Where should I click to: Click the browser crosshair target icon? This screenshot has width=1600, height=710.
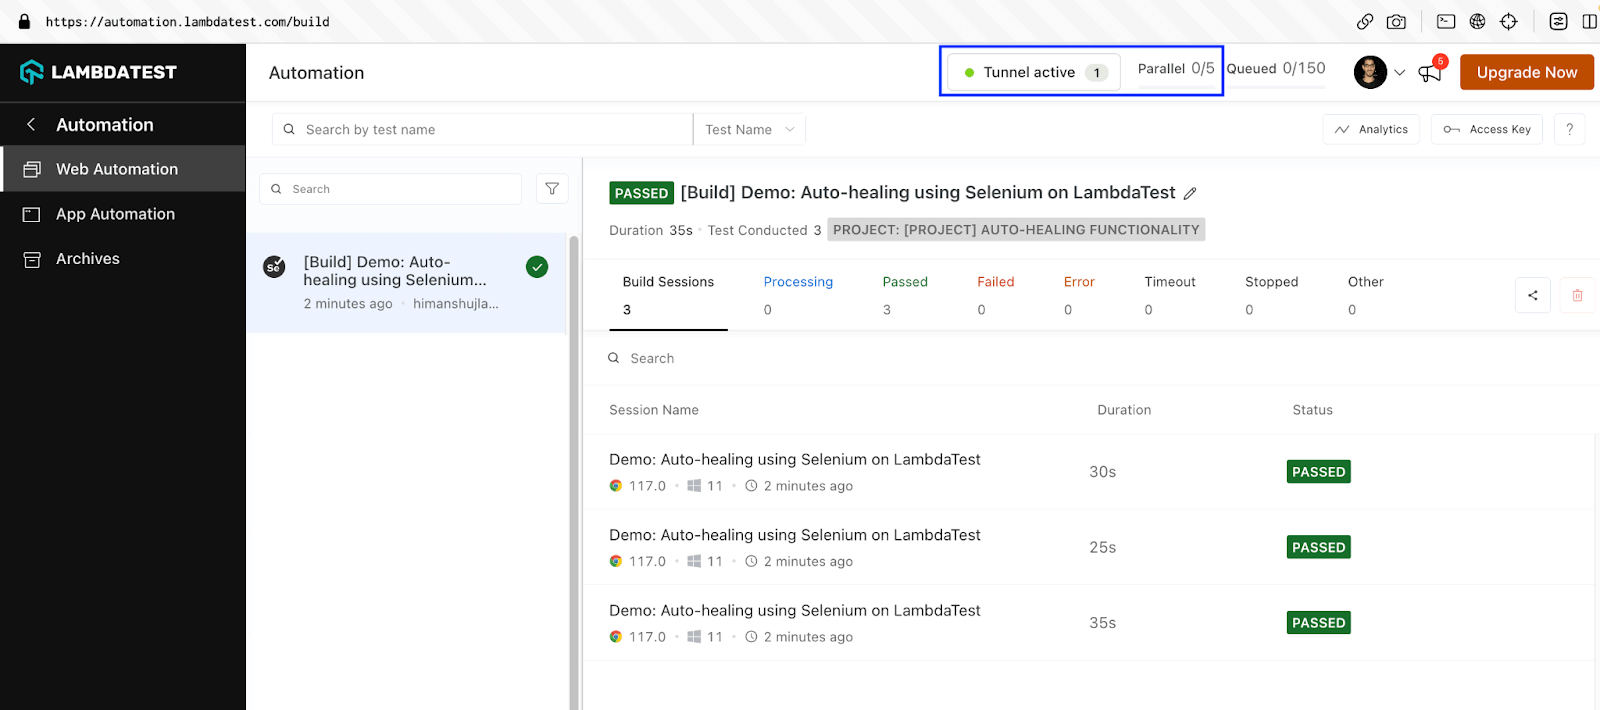click(1509, 21)
